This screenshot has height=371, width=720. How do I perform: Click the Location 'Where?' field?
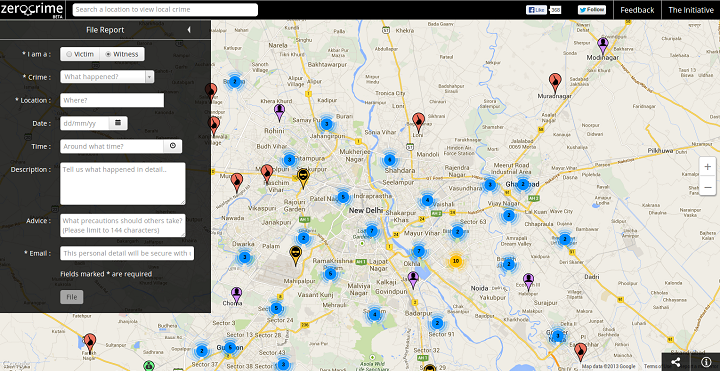(x=112, y=100)
